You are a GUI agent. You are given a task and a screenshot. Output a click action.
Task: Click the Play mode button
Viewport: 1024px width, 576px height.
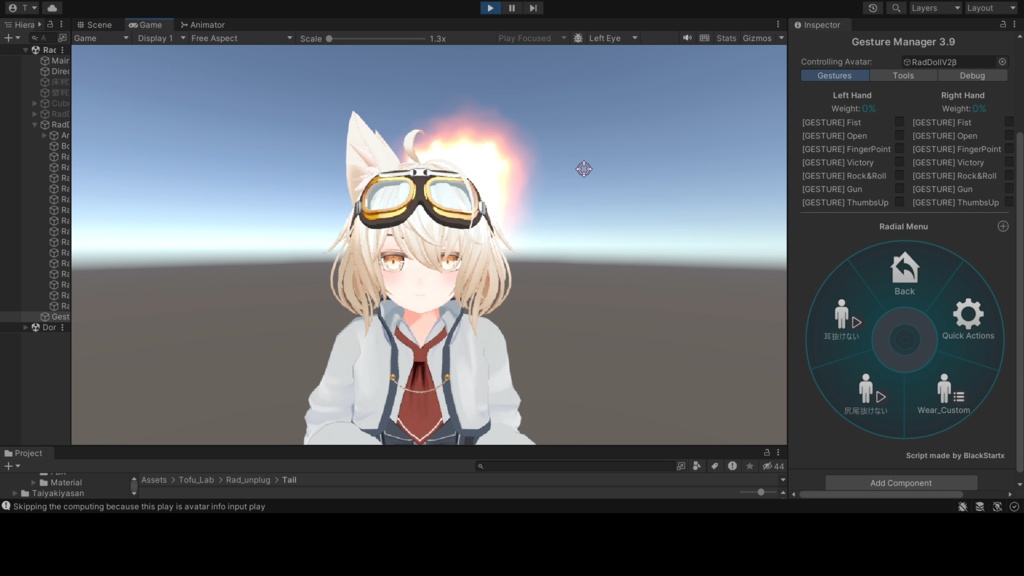(x=490, y=8)
